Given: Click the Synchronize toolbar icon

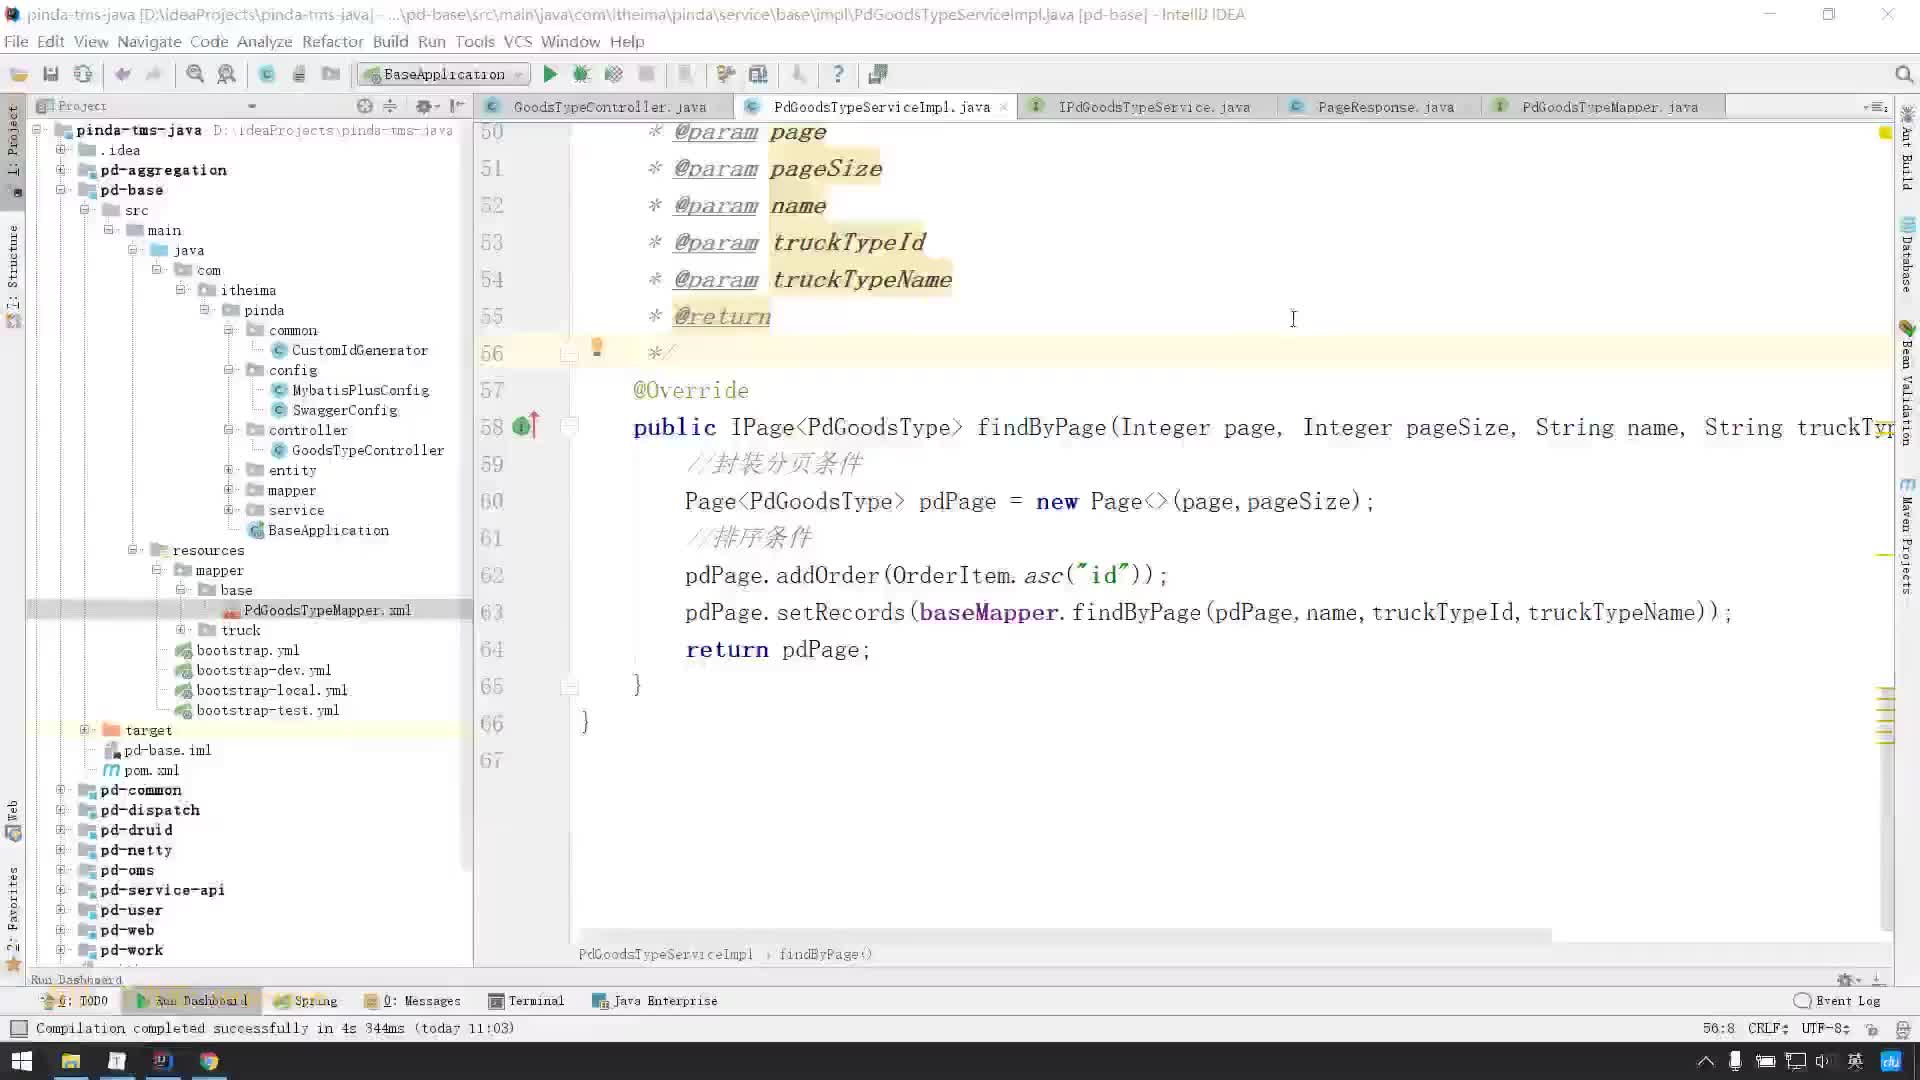Looking at the screenshot, I should click(83, 74).
